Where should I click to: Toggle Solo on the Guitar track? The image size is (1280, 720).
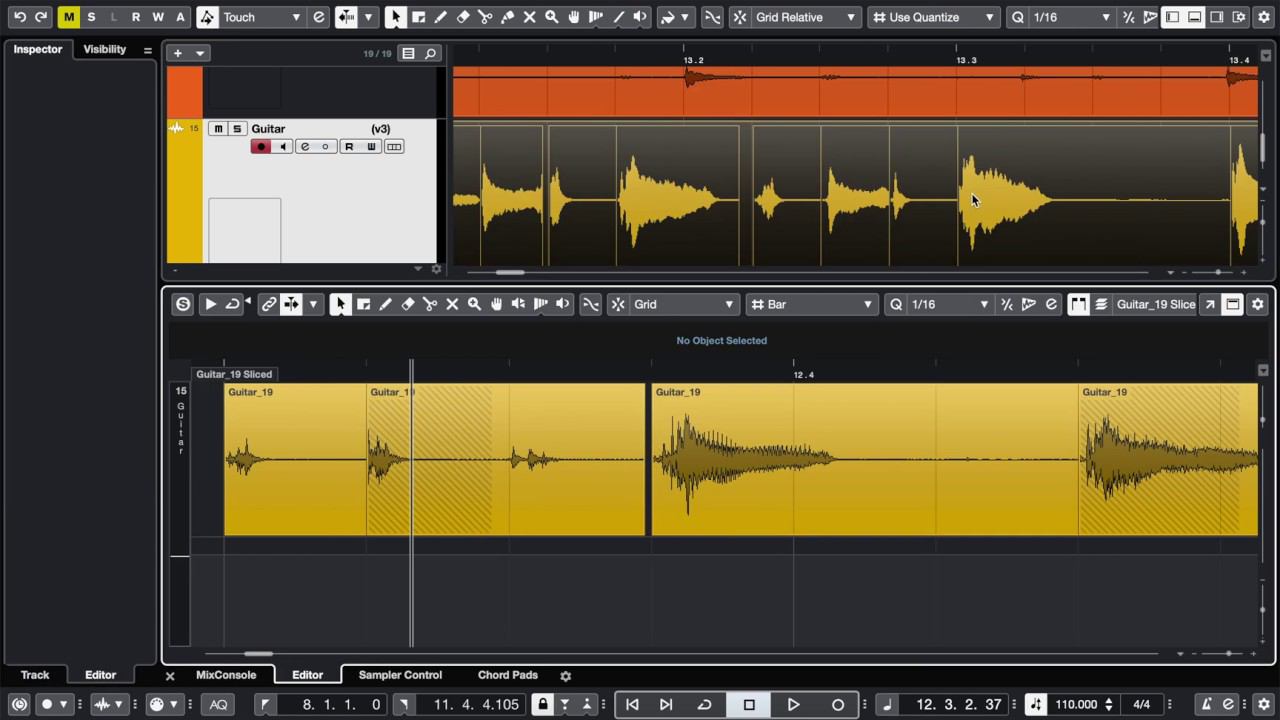(237, 128)
